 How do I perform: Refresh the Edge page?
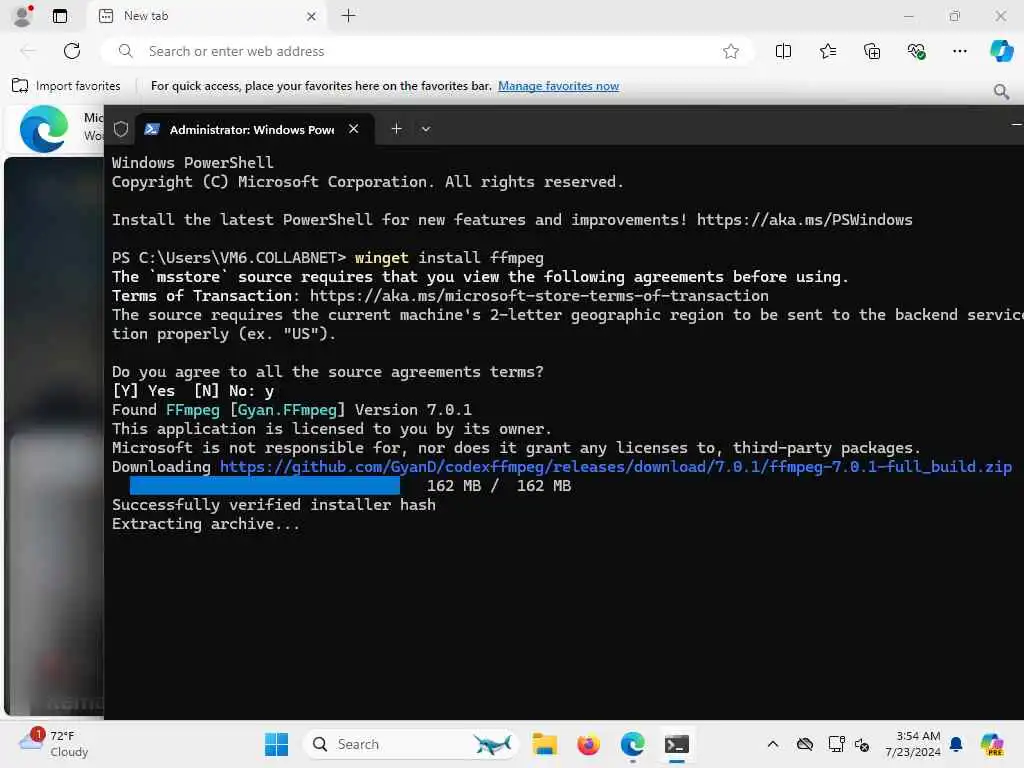[72, 51]
